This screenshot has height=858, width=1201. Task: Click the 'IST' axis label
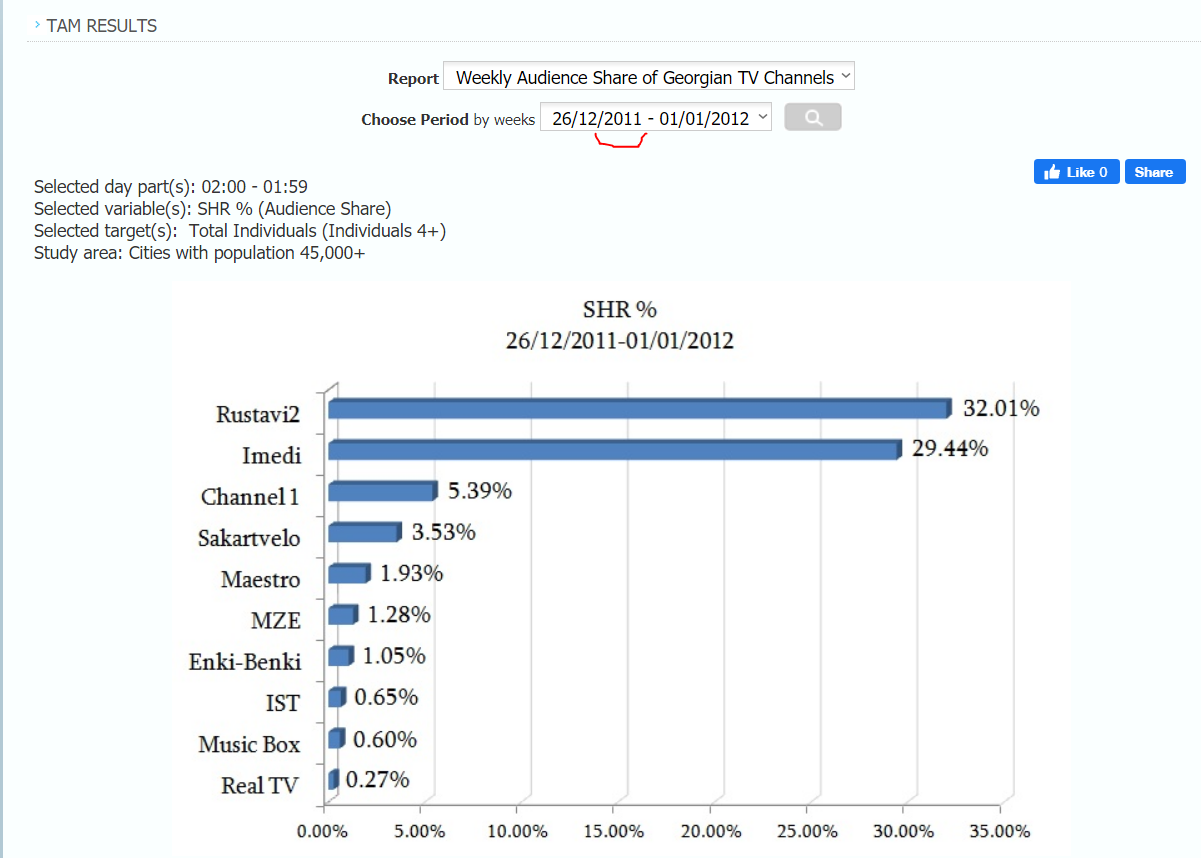(x=282, y=703)
